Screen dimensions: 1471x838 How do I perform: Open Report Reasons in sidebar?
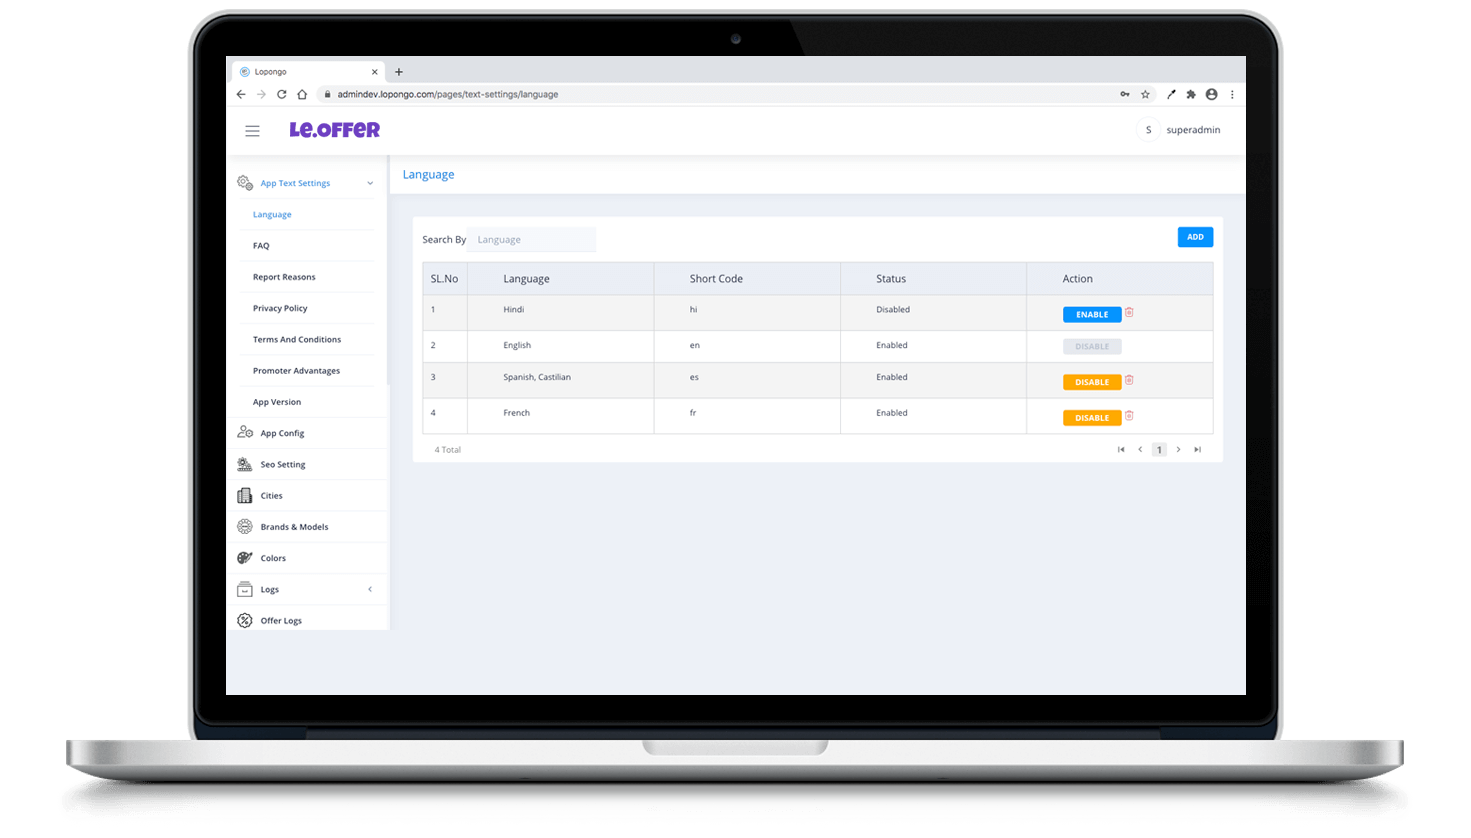pyautogui.click(x=284, y=277)
